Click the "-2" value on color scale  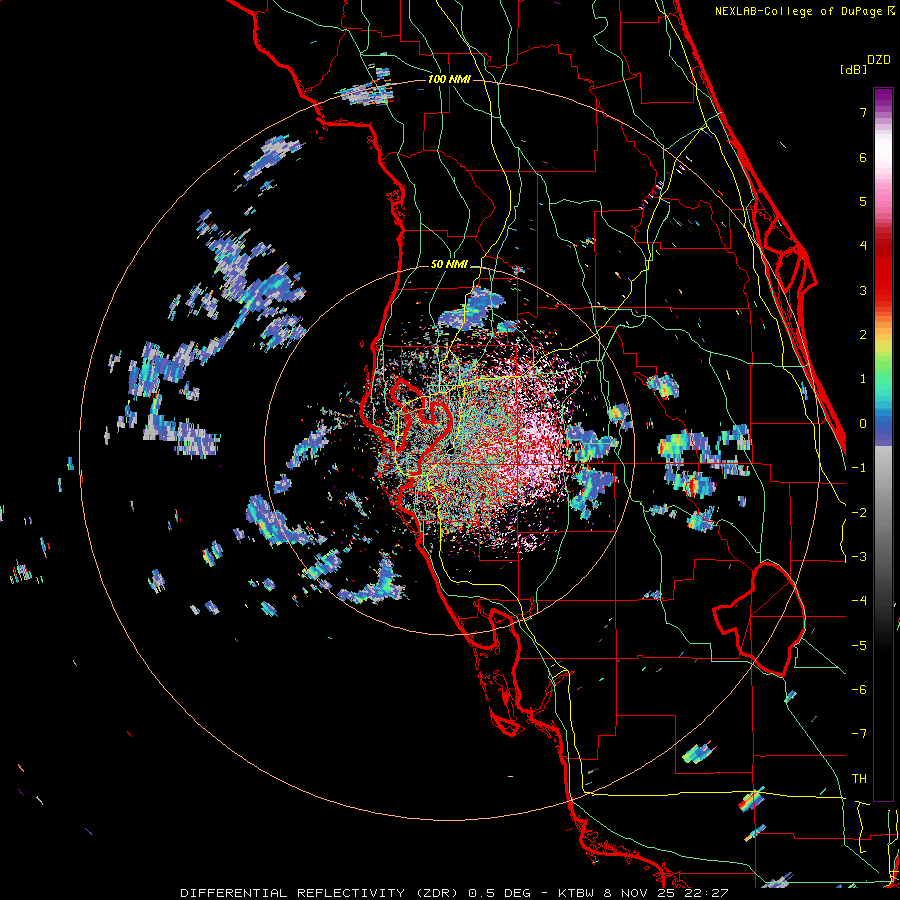tap(859, 513)
